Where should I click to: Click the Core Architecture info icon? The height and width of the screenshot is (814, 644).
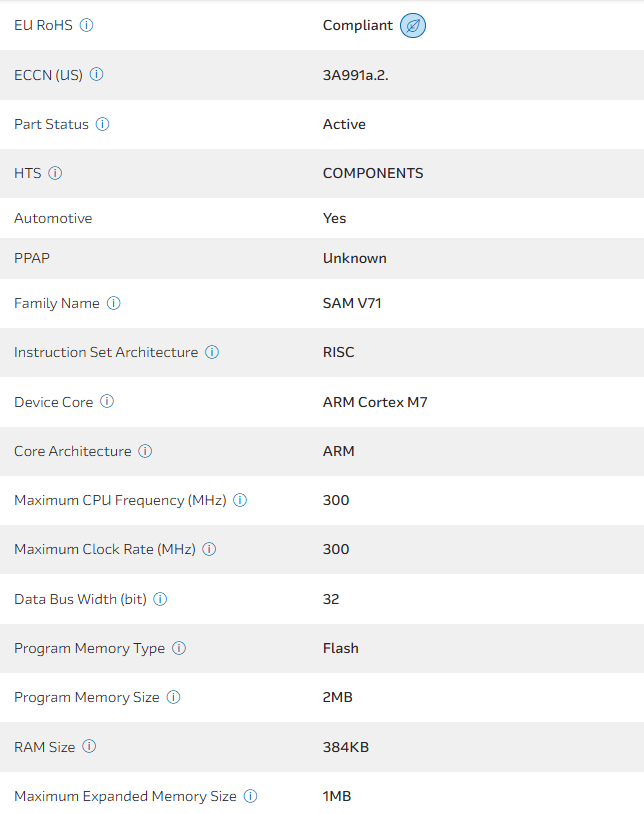(x=145, y=451)
